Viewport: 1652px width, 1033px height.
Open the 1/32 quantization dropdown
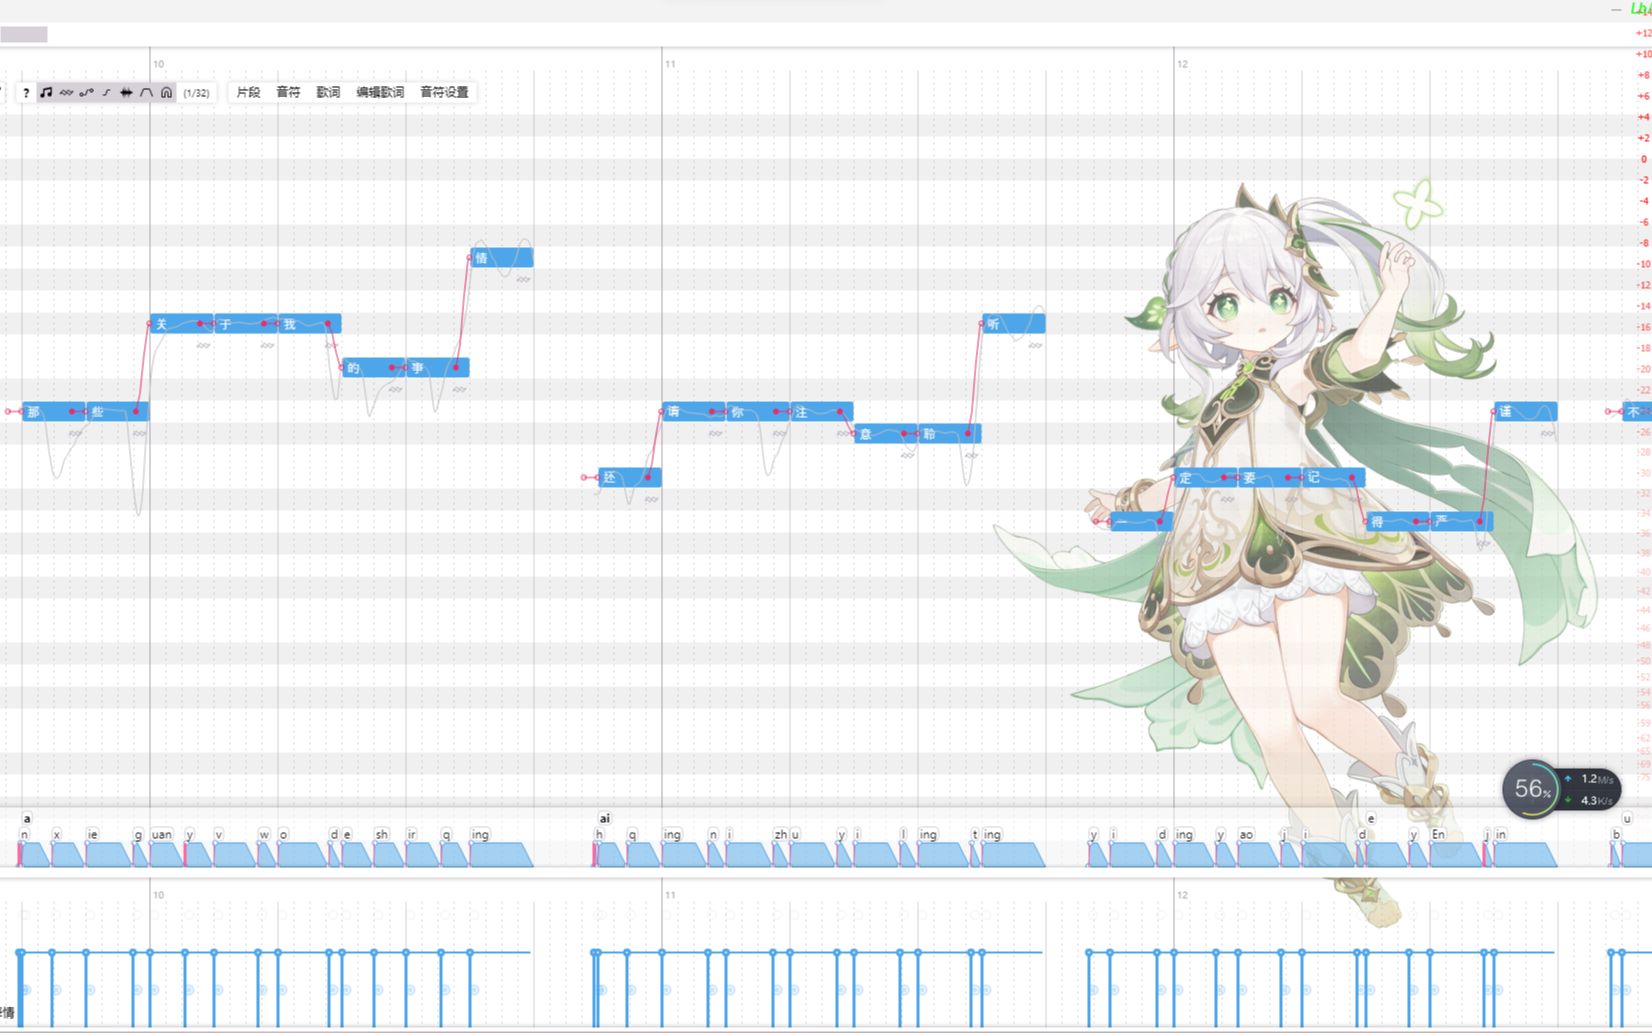pos(196,93)
